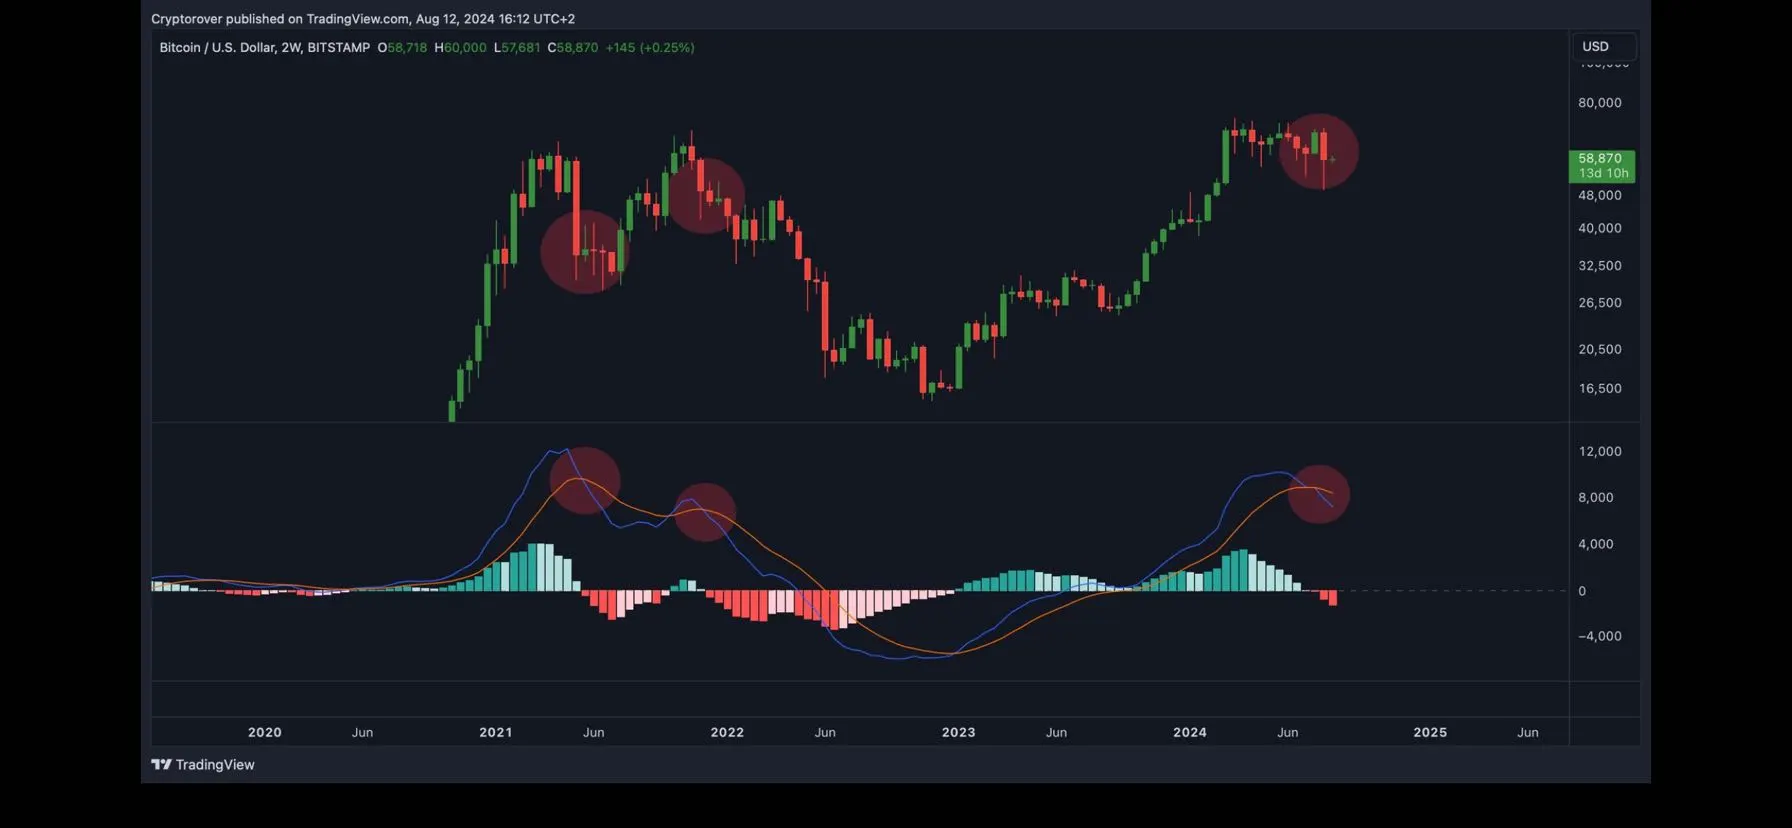Click the green 58,870 current price label

click(x=1600, y=159)
